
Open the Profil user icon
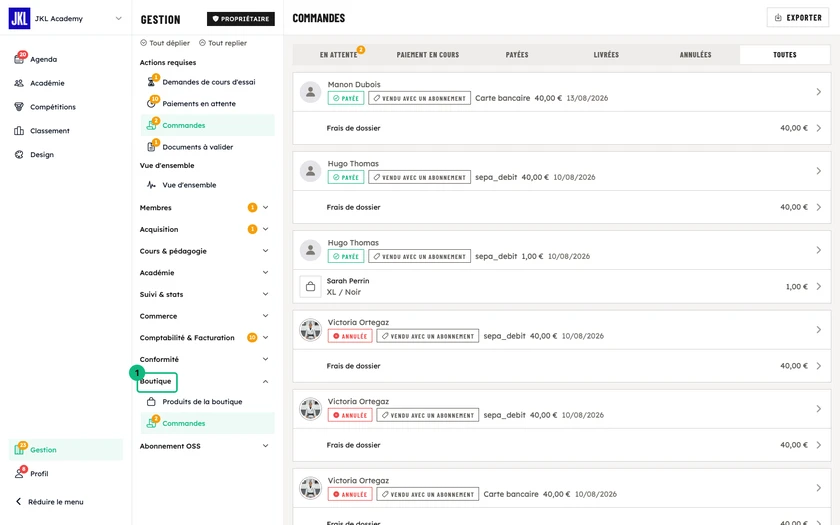(x=20, y=473)
